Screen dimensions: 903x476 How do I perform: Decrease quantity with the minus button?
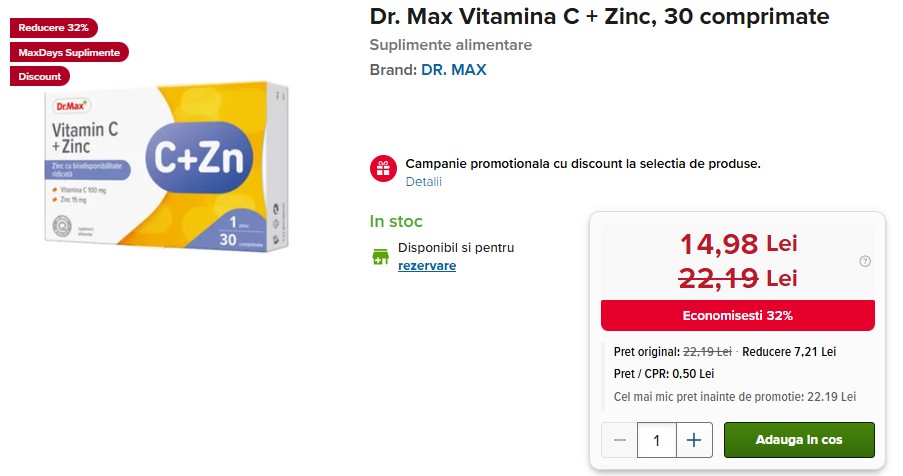pos(620,440)
